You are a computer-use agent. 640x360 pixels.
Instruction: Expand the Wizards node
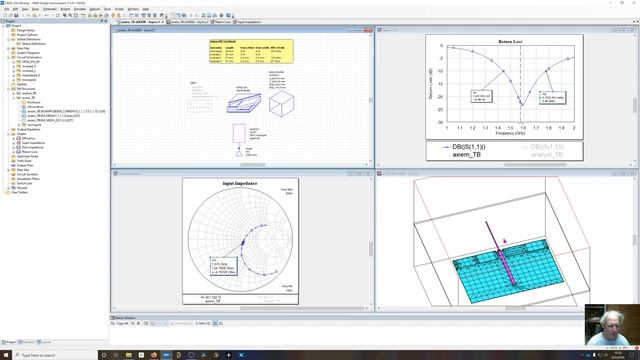[x=9, y=188]
